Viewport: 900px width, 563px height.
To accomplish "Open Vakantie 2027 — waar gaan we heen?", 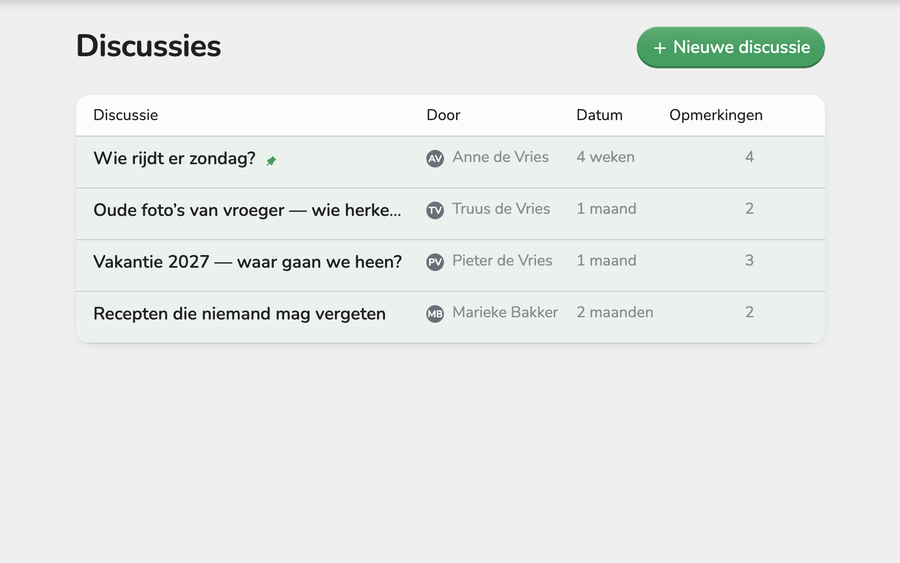I will click(247, 262).
